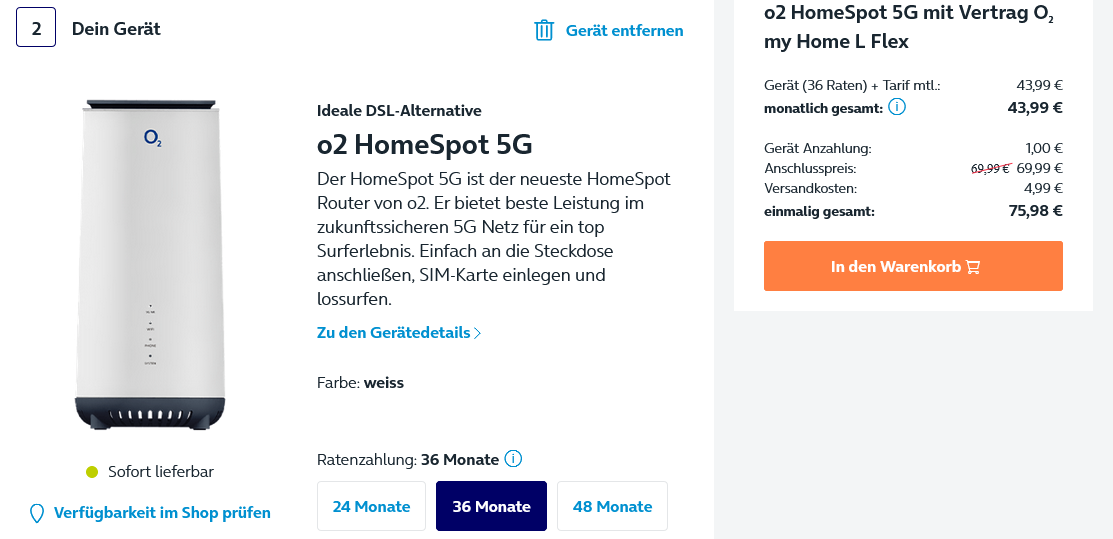Screen dimensions: 1113x539
Task: Open Verfügbarkeit im Shop prüfen link
Action: (162, 513)
